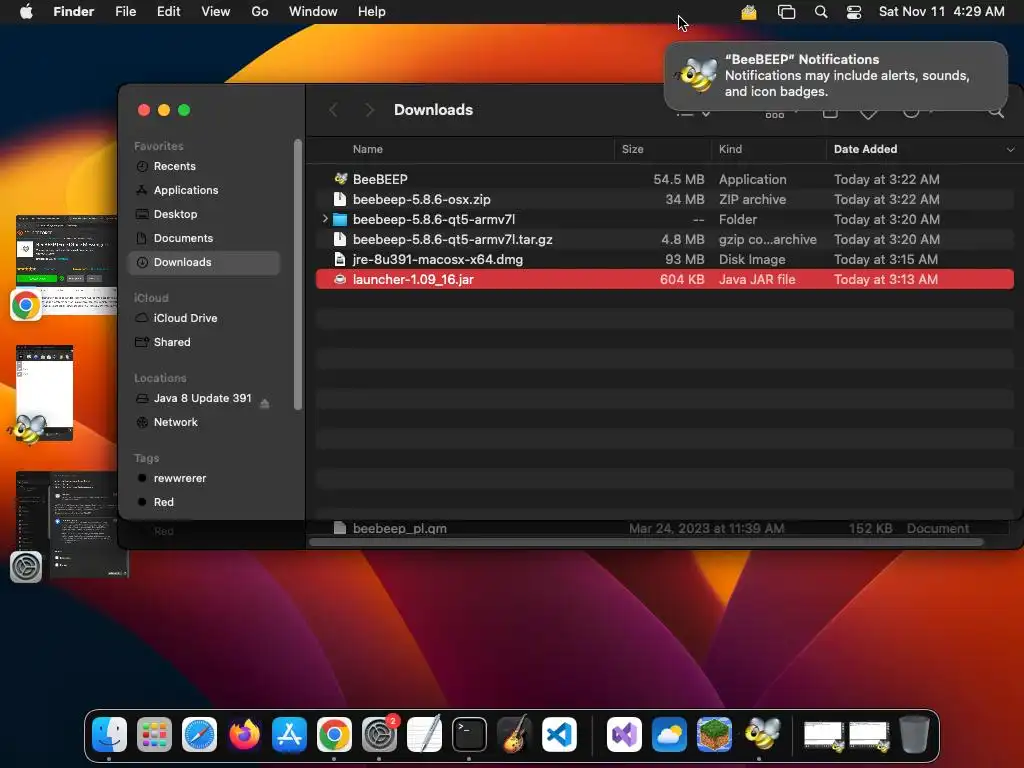Image resolution: width=1024 pixels, height=768 pixels.
Task: Open the Go menu
Action: tap(260, 12)
